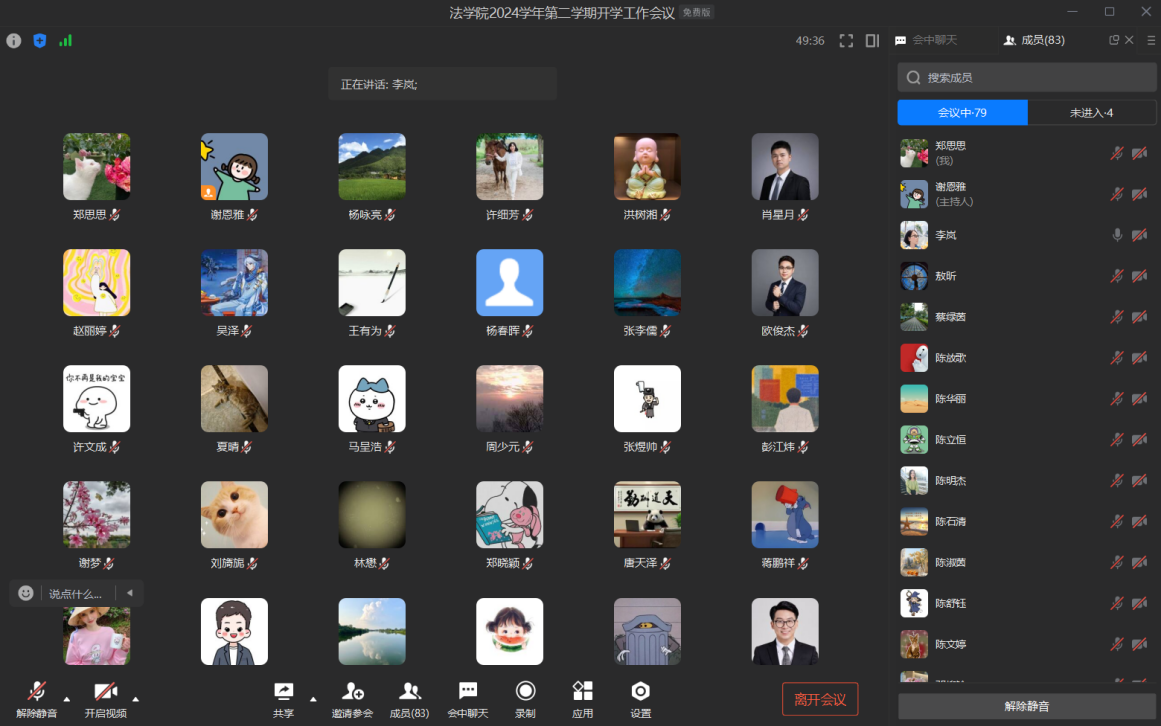
Task: Expand share options arrow beside 共享
Action: coord(313,698)
